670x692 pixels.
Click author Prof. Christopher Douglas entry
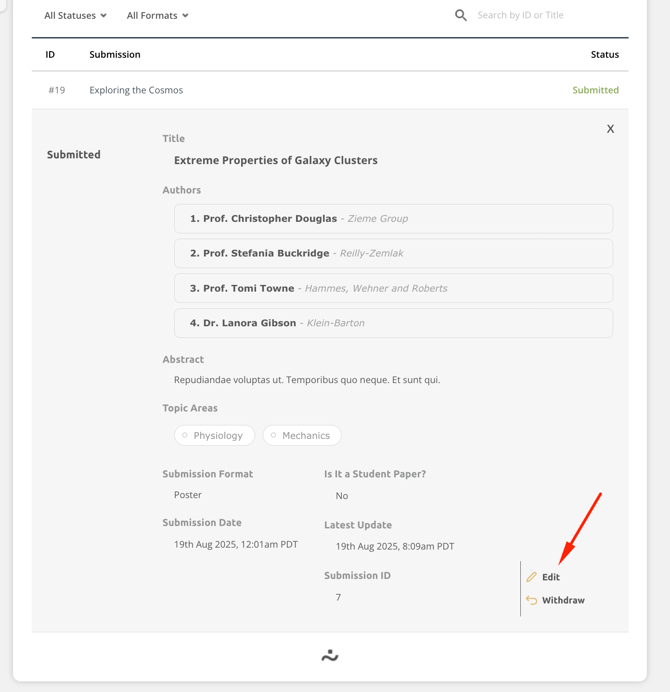pos(393,218)
